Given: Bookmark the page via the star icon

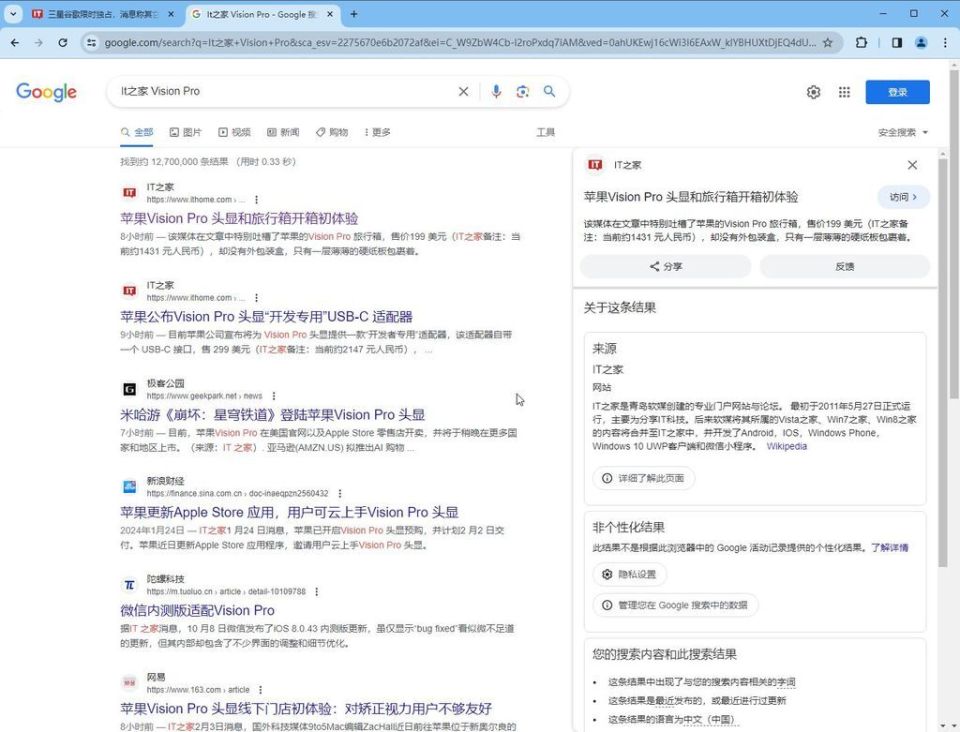Looking at the screenshot, I should tap(828, 42).
